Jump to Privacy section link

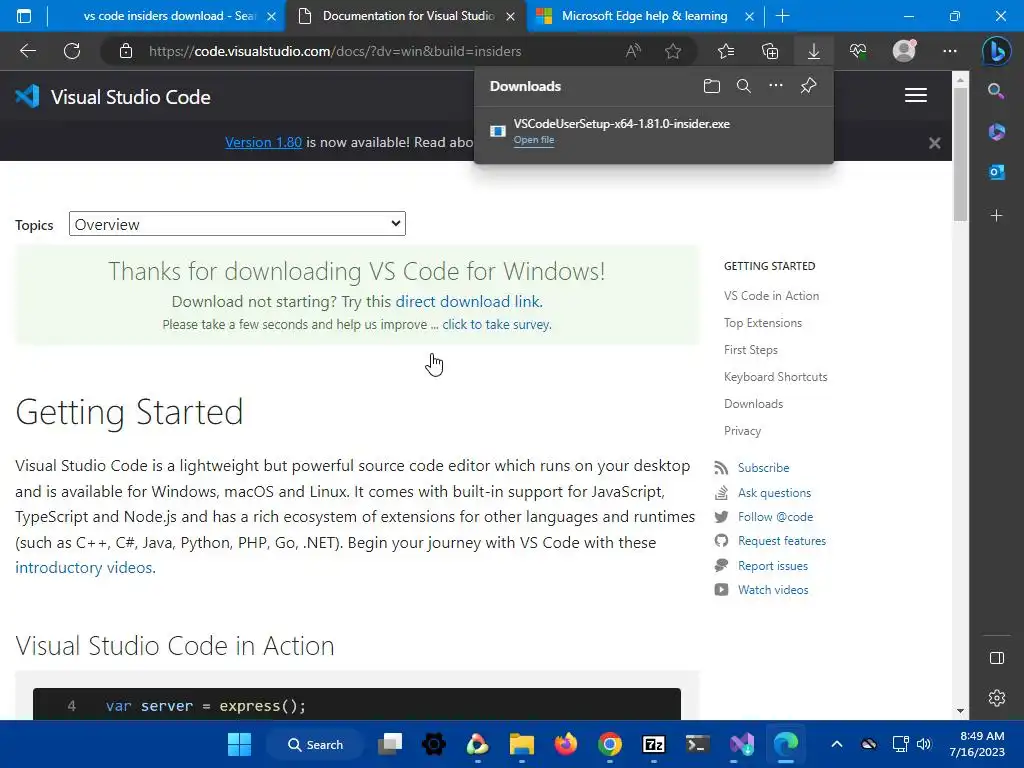coord(743,431)
